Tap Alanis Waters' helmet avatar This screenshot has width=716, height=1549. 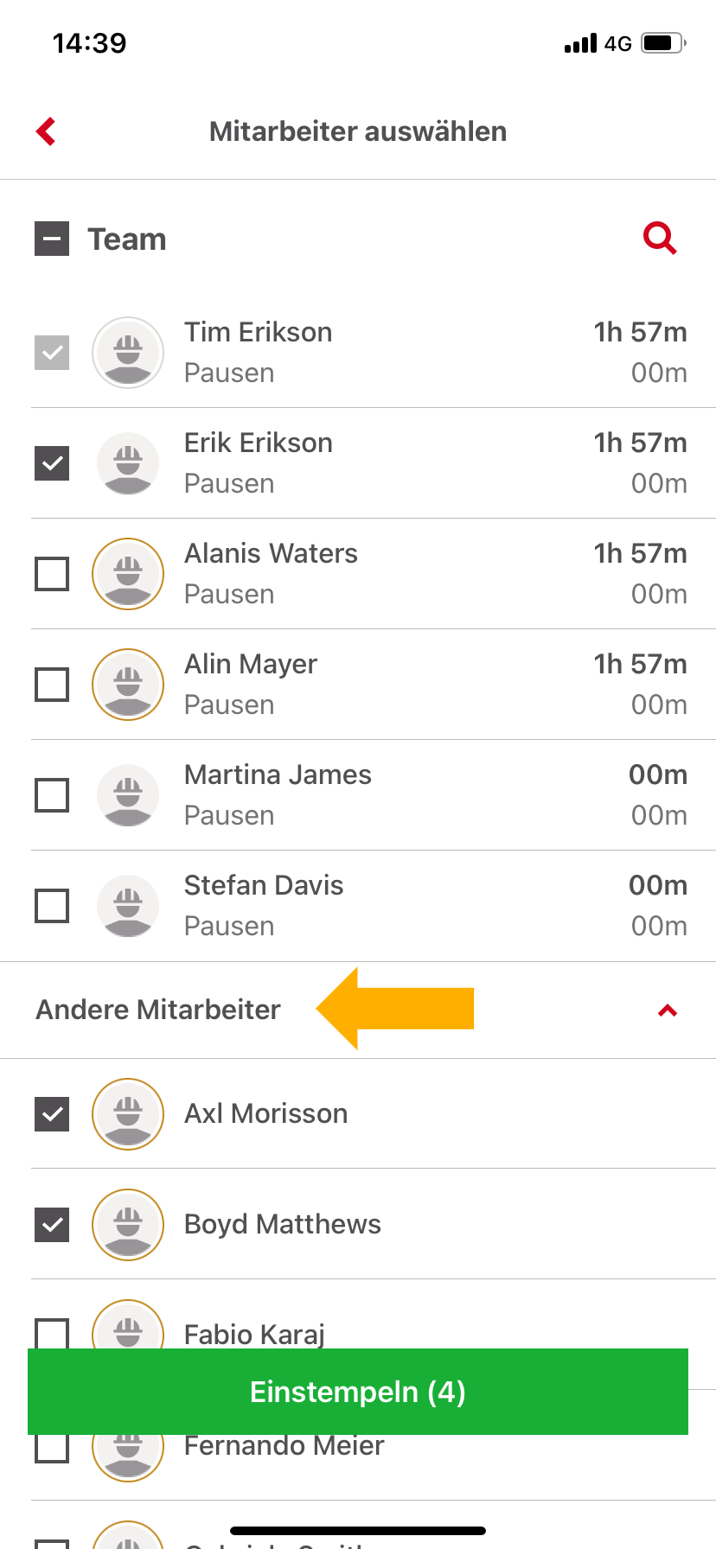(127, 574)
